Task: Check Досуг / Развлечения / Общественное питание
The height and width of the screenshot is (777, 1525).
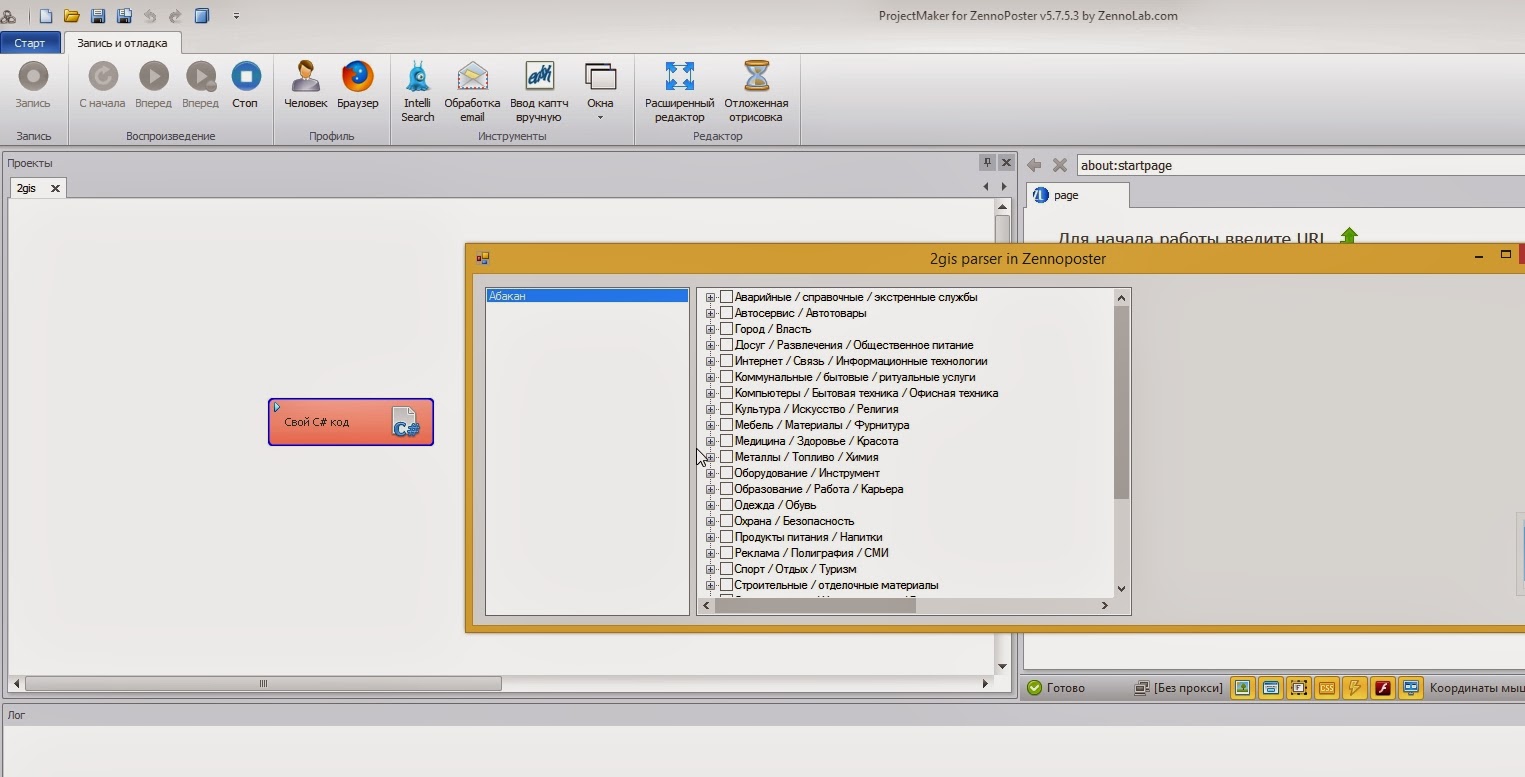Action: coord(727,345)
